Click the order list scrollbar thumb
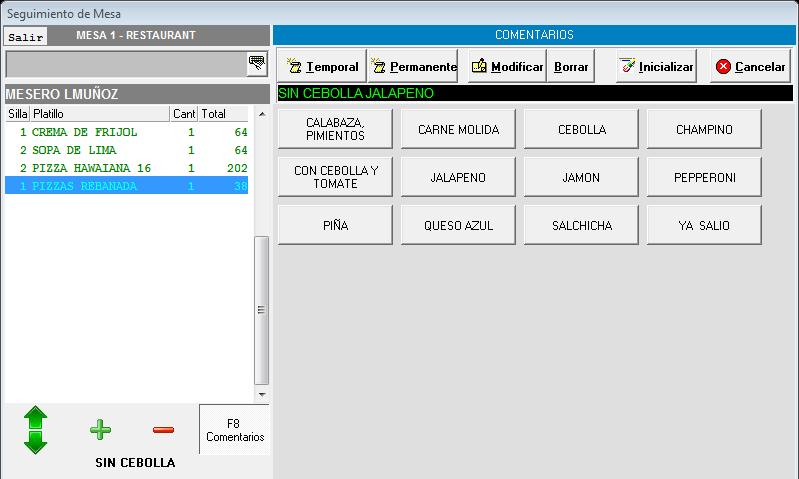This screenshot has height=479, width=799. [261, 310]
